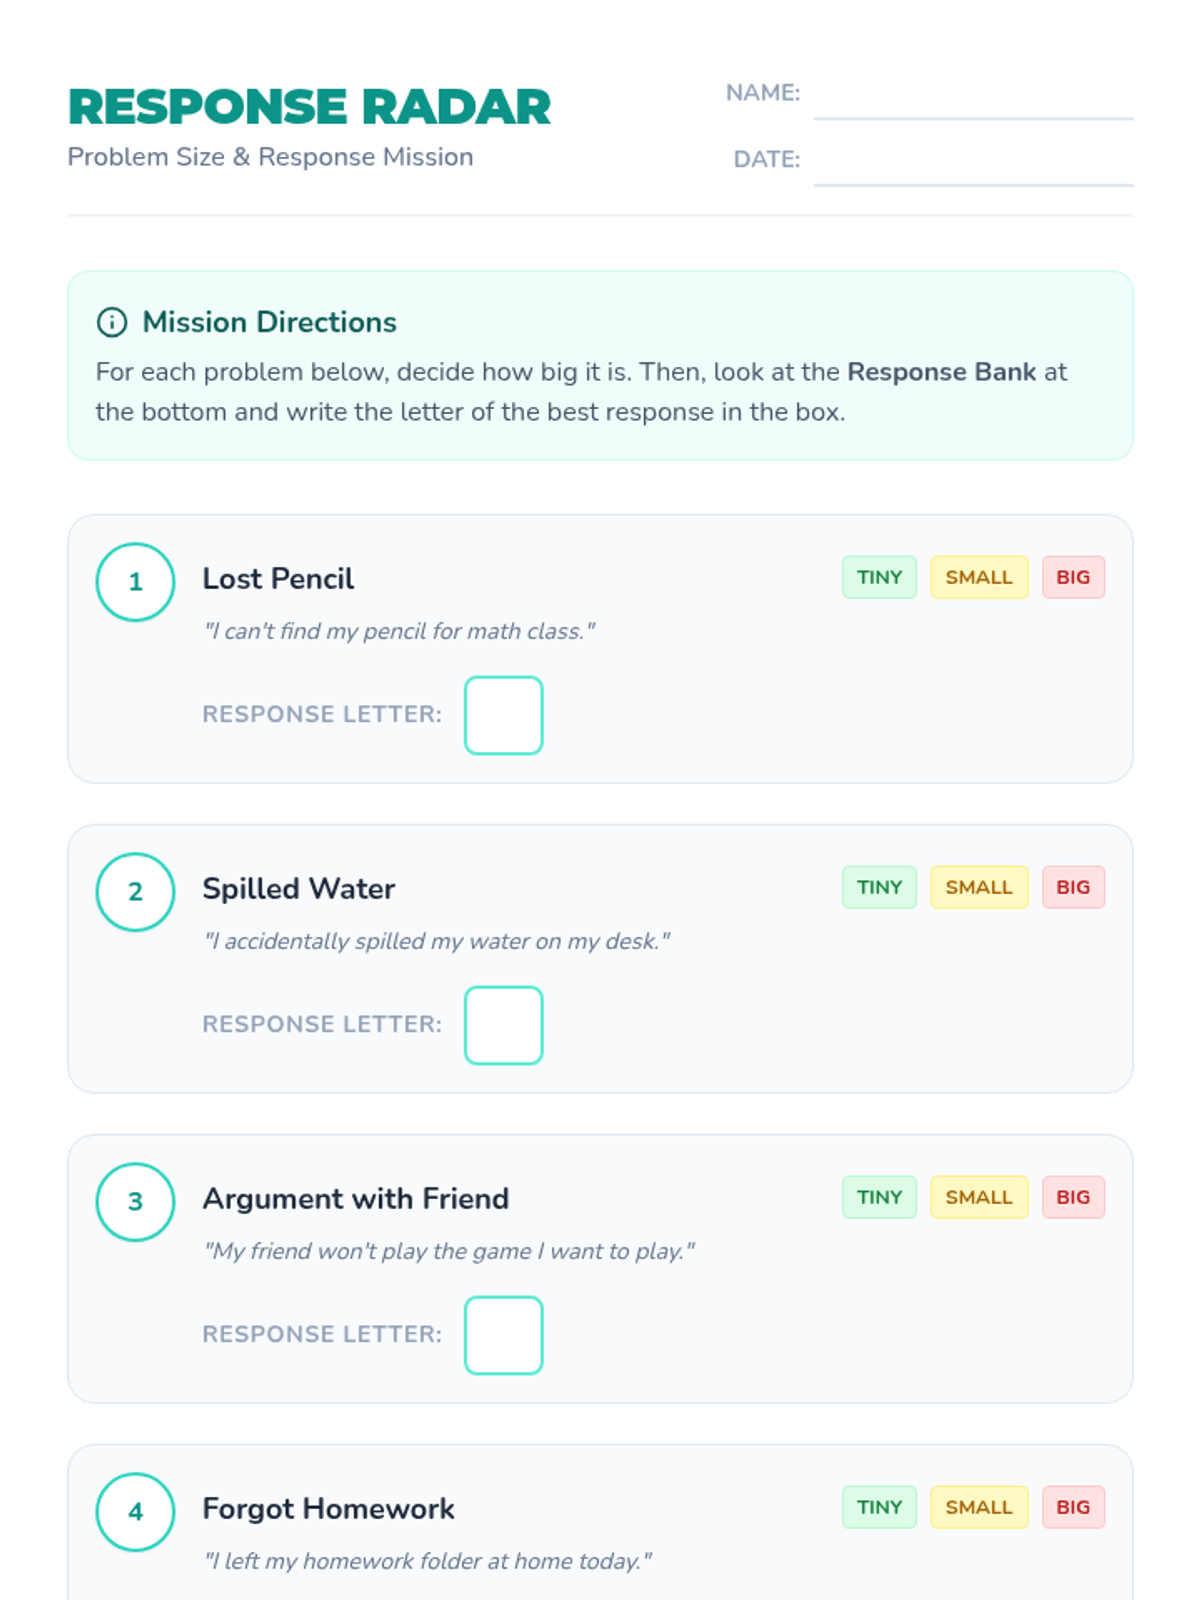This screenshot has width=1200, height=1600.
Task: Choose BIG for Argument with Friend
Action: tap(1073, 1197)
